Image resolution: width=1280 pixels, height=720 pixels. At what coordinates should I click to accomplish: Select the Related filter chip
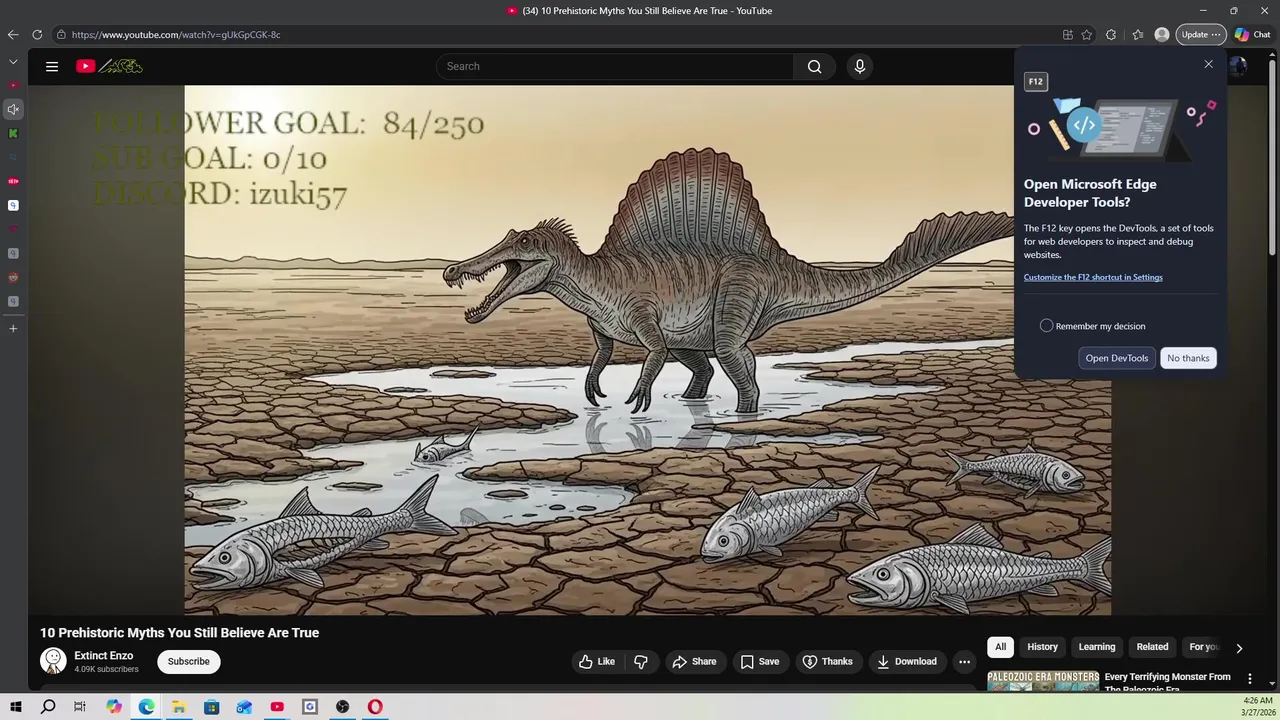[1152, 647]
